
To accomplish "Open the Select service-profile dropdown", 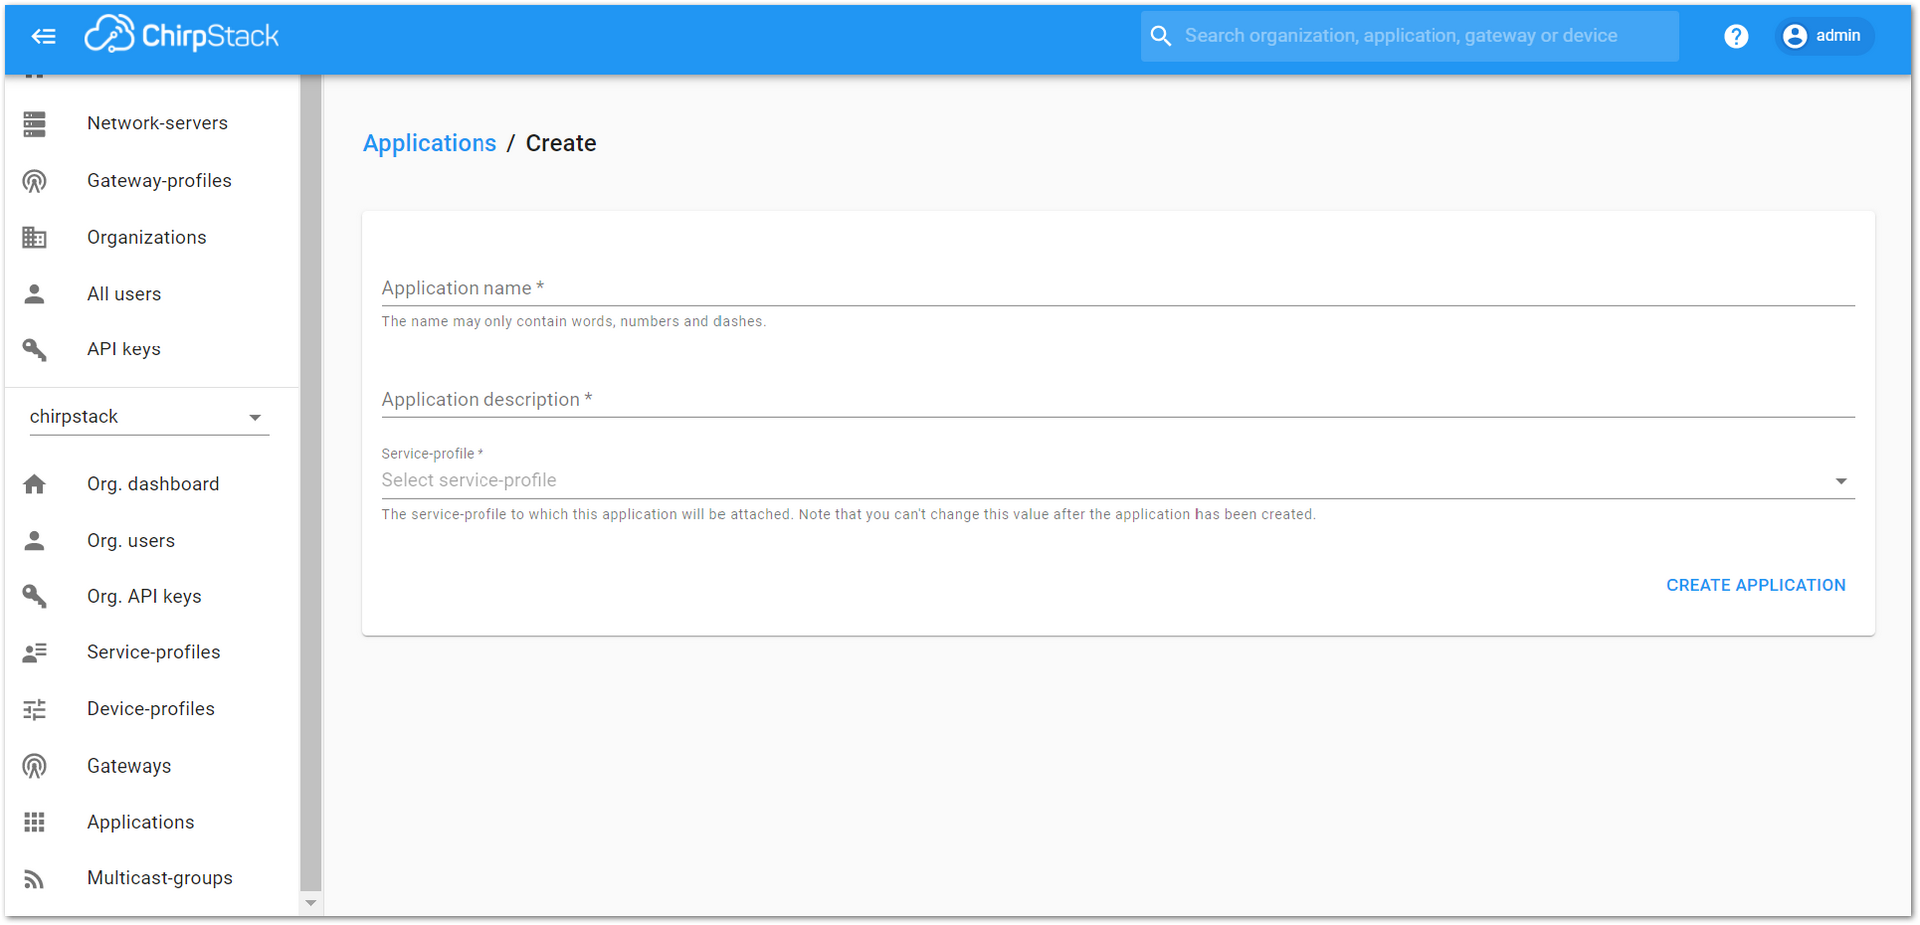I will click(1118, 480).
